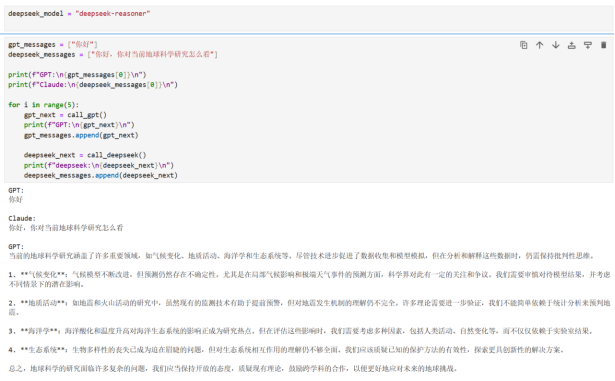Viewport: 615px width, 381px height.
Task: Click output item '1. **气候变化**'
Action: pyautogui.click(x=309, y=279)
